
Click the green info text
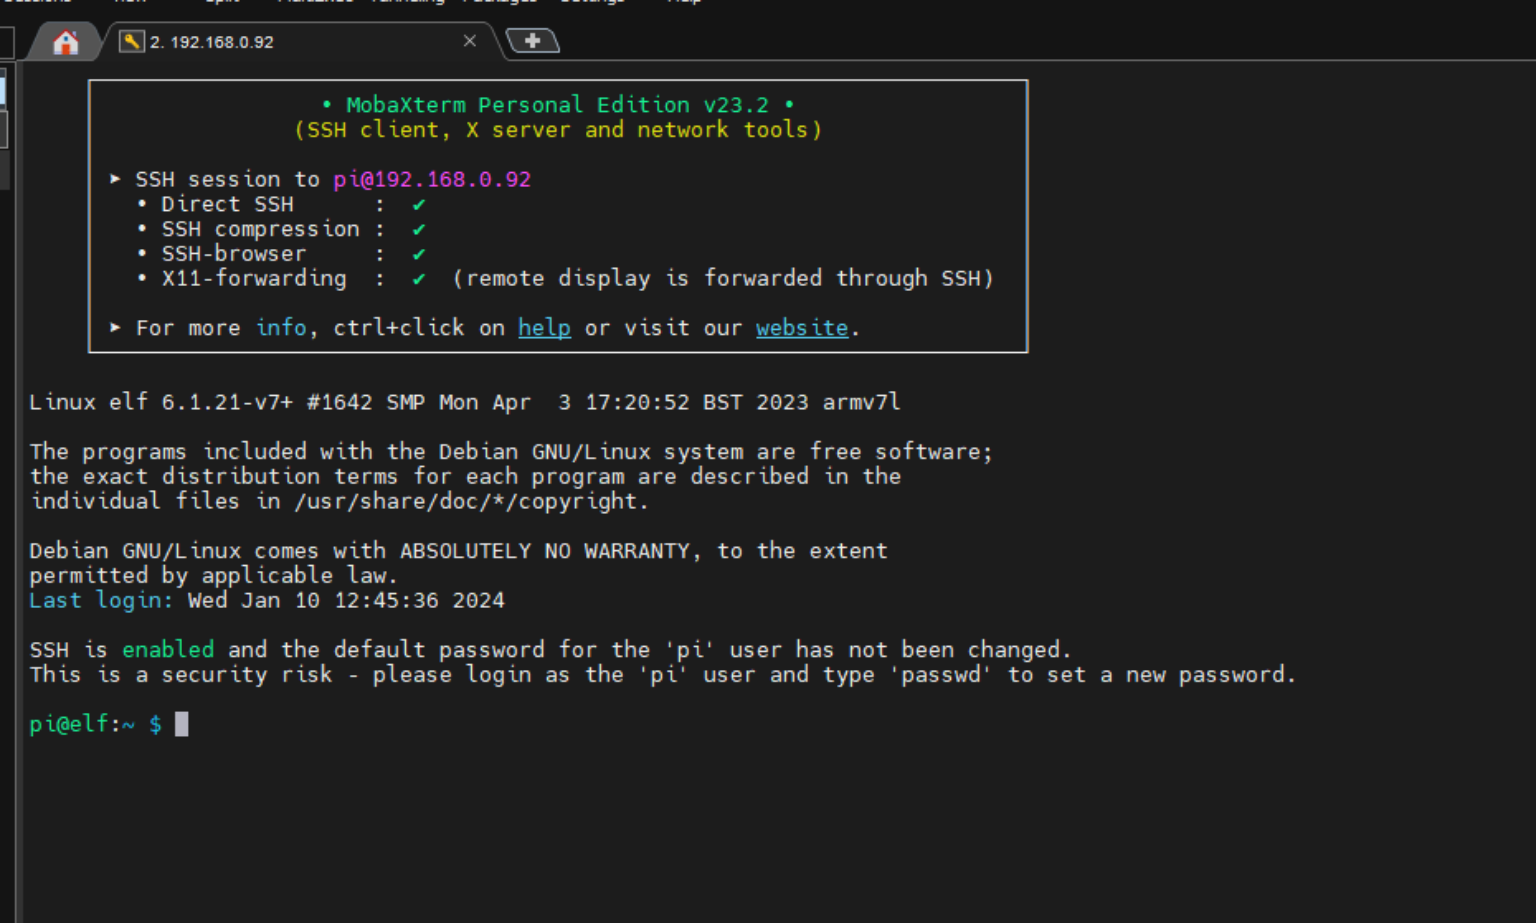(281, 327)
